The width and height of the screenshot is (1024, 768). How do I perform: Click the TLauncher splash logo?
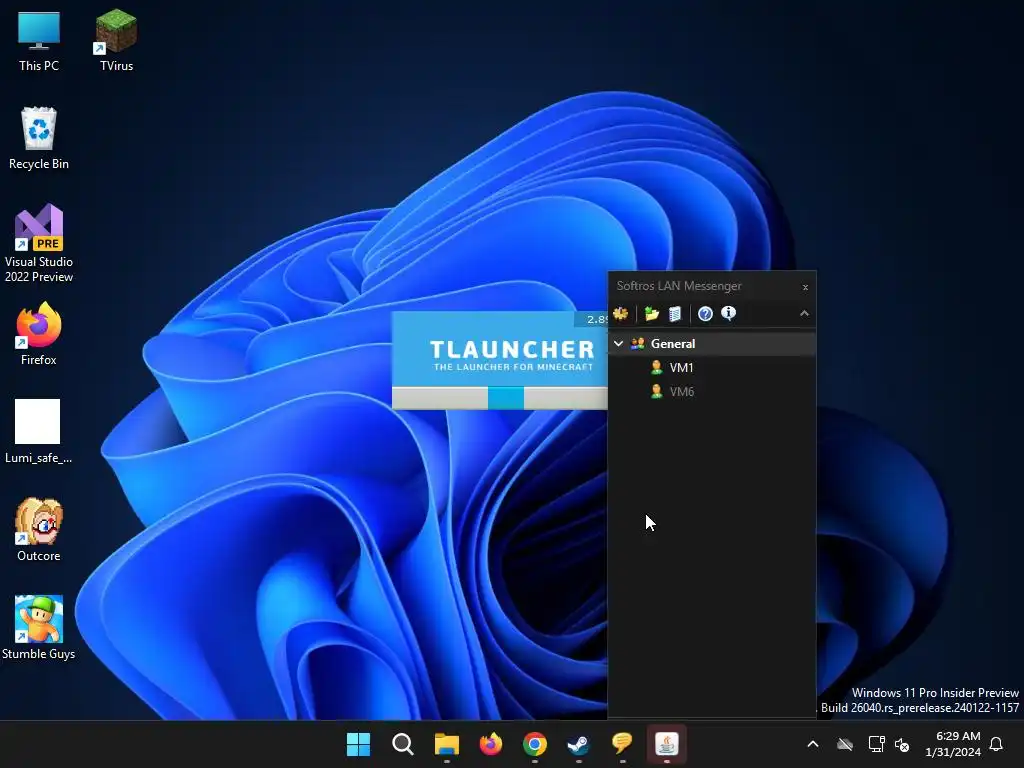click(x=512, y=355)
